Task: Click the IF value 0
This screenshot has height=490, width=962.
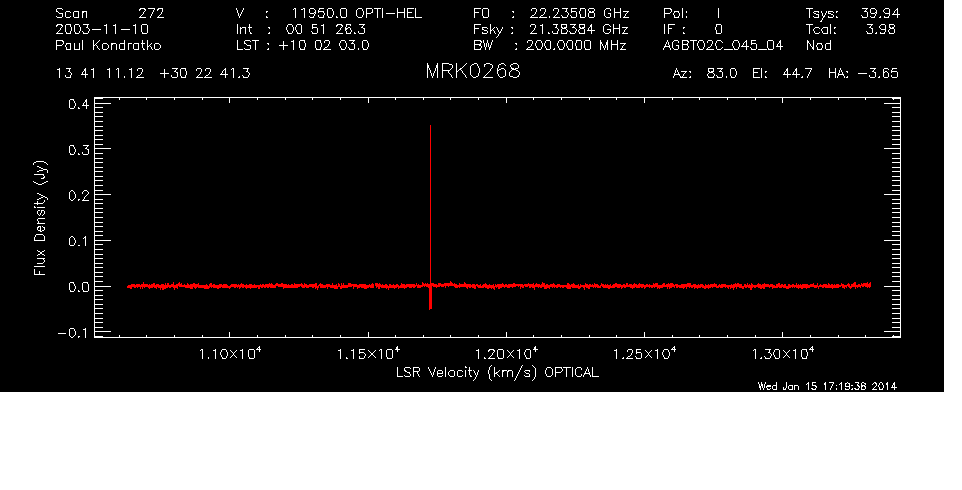Action: [x=718, y=29]
